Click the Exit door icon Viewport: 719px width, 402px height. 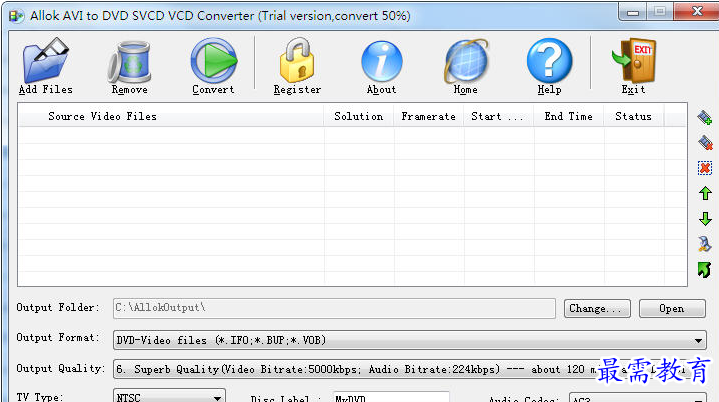[634, 61]
